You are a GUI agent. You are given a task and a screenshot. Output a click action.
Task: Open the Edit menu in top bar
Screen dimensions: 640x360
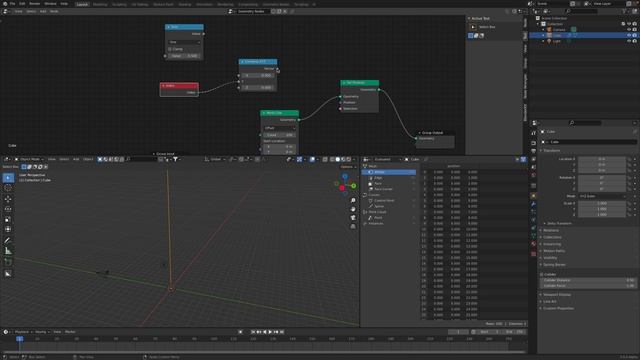pyautogui.click(x=22, y=4)
